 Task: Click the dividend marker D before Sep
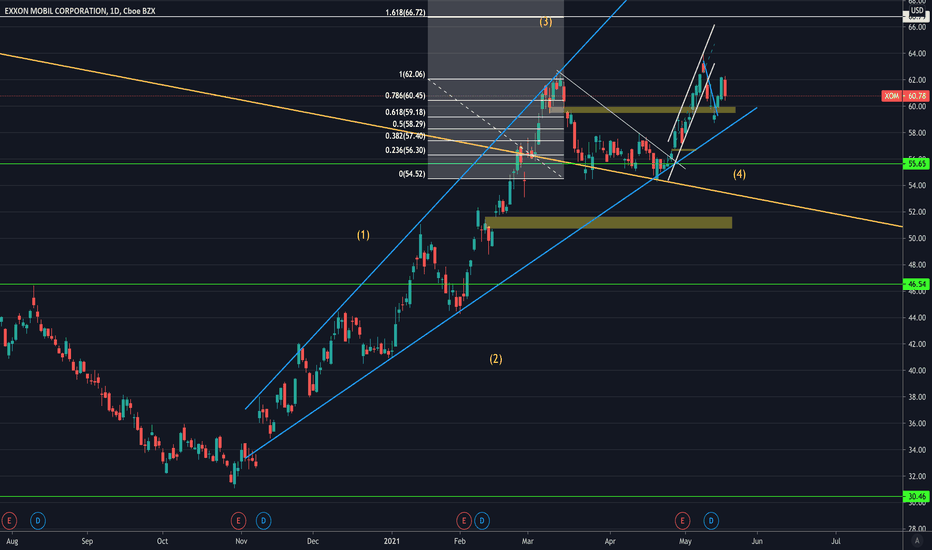click(x=37, y=521)
